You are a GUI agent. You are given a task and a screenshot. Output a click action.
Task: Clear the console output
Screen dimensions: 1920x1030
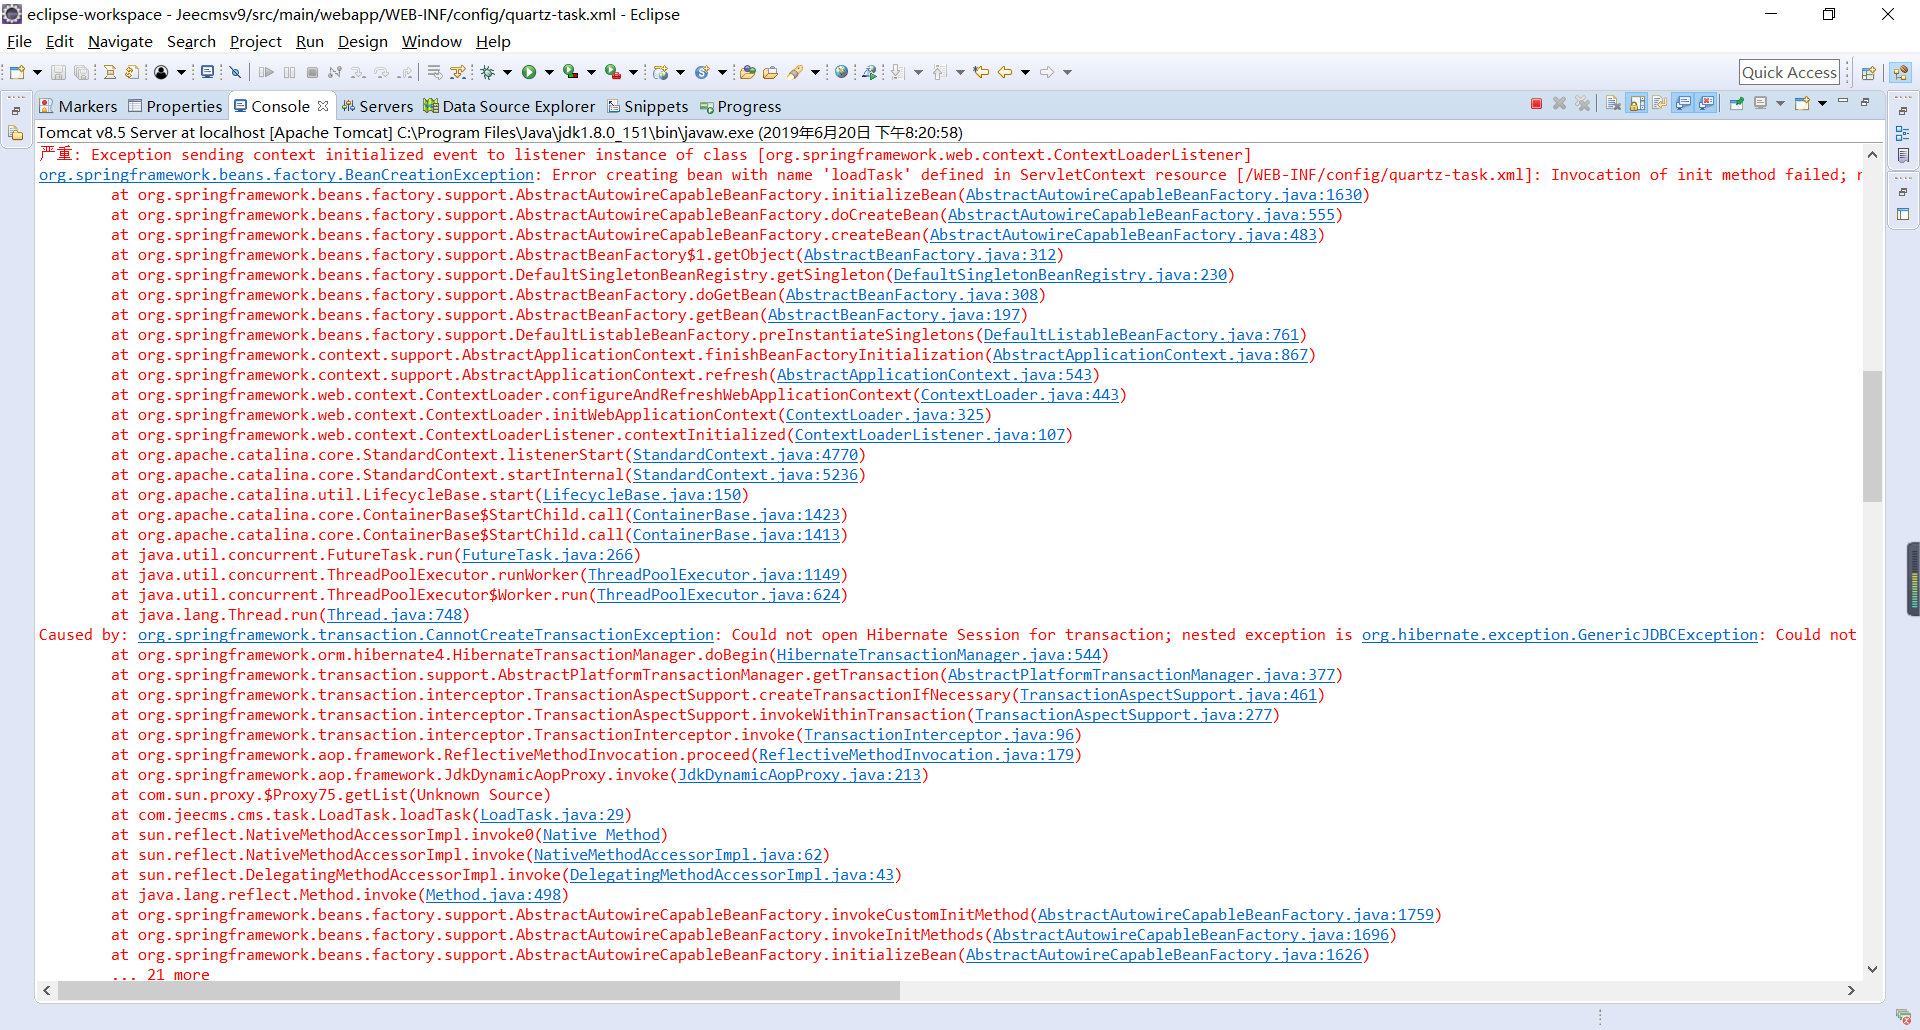[x=1613, y=104]
